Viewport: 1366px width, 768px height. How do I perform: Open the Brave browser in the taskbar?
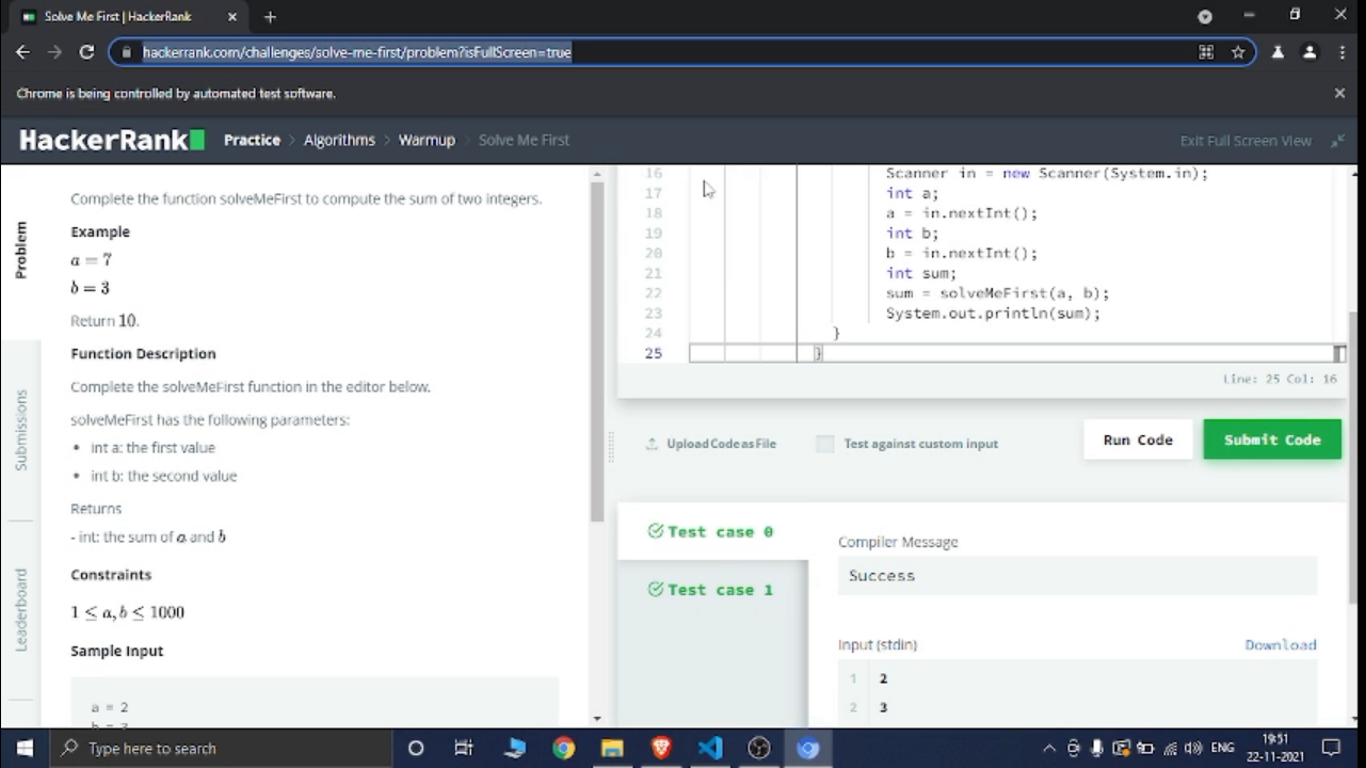[661, 748]
